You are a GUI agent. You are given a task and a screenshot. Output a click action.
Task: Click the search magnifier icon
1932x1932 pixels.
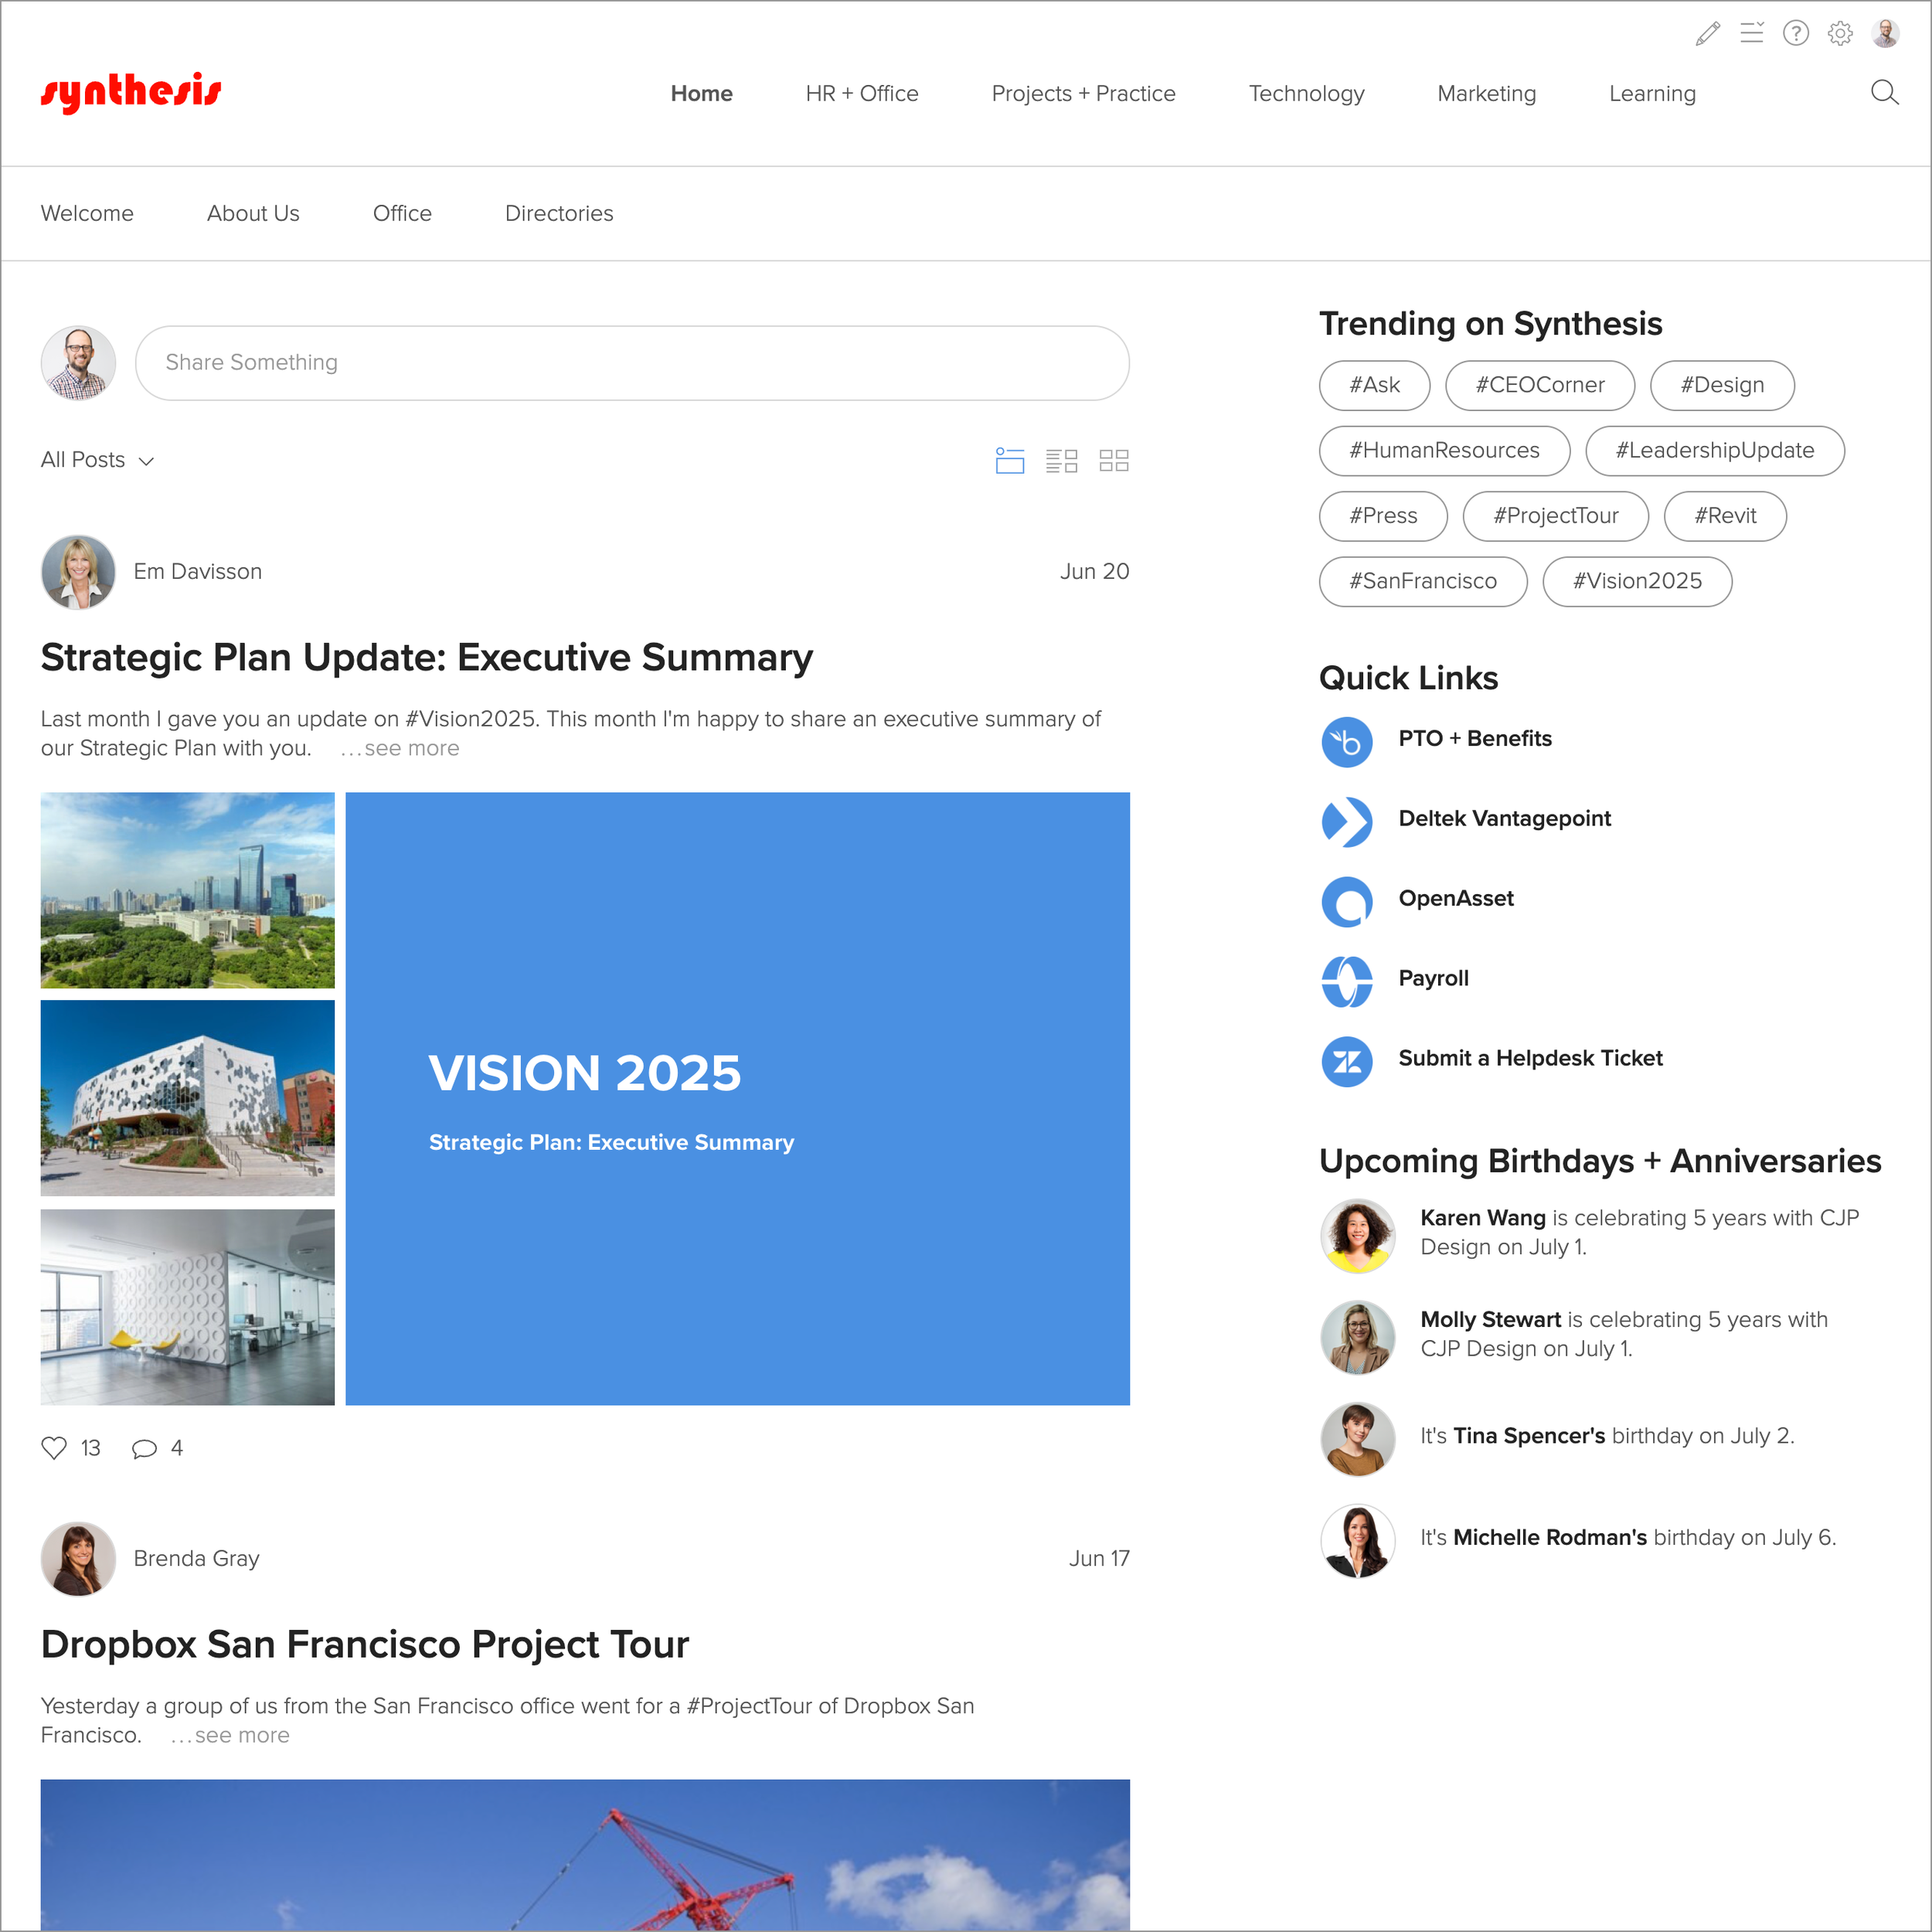pos(1884,93)
